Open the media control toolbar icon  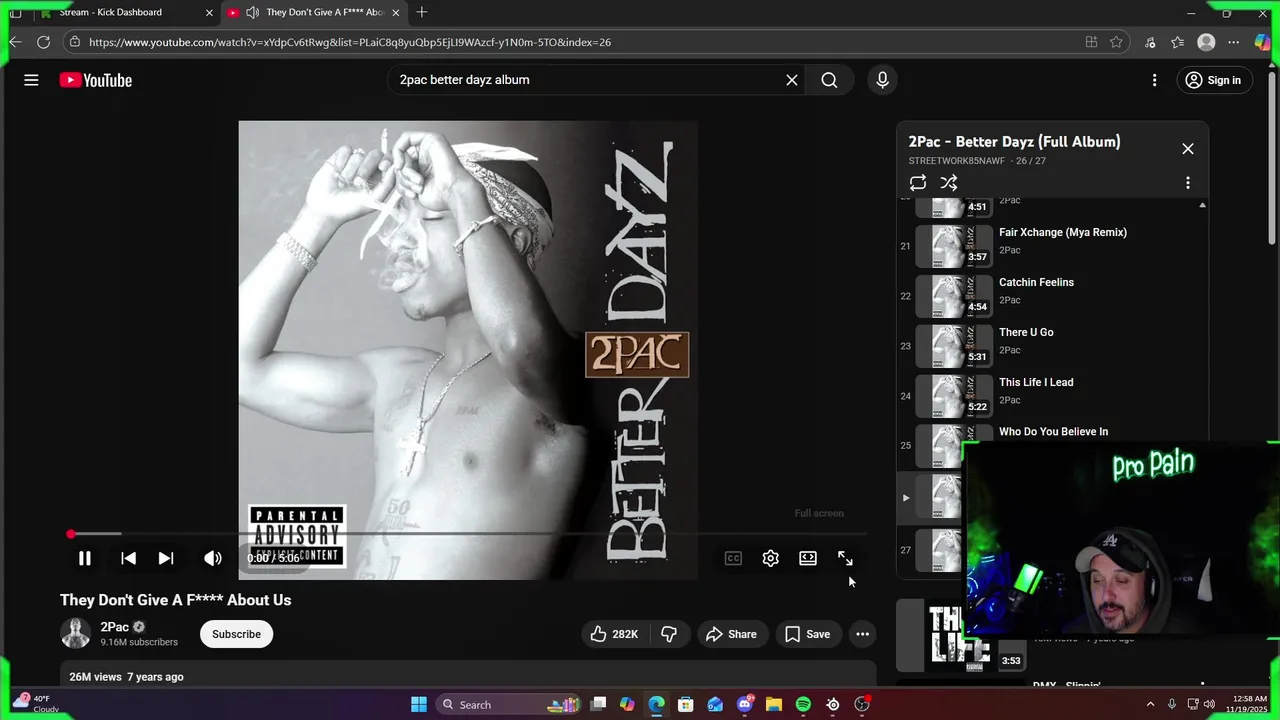coord(1150,42)
